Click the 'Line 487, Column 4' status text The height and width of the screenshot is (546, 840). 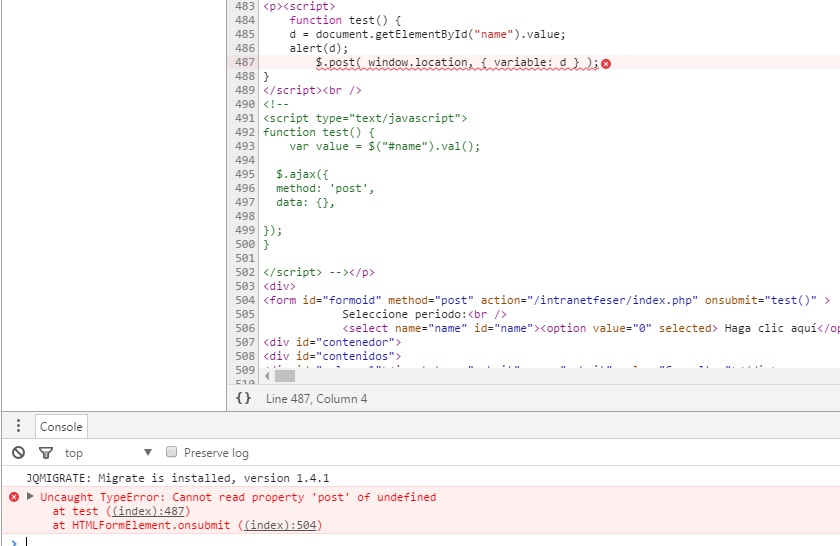click(316, 399)
